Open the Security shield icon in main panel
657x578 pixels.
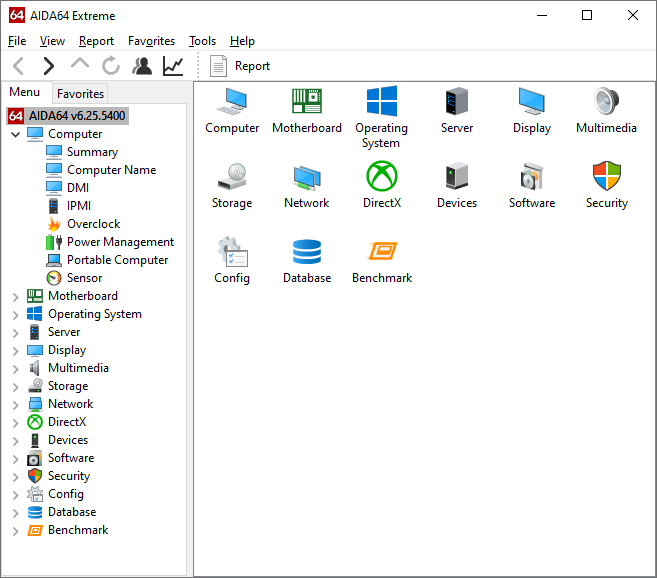pyautogui.click(x=606, y=177)
